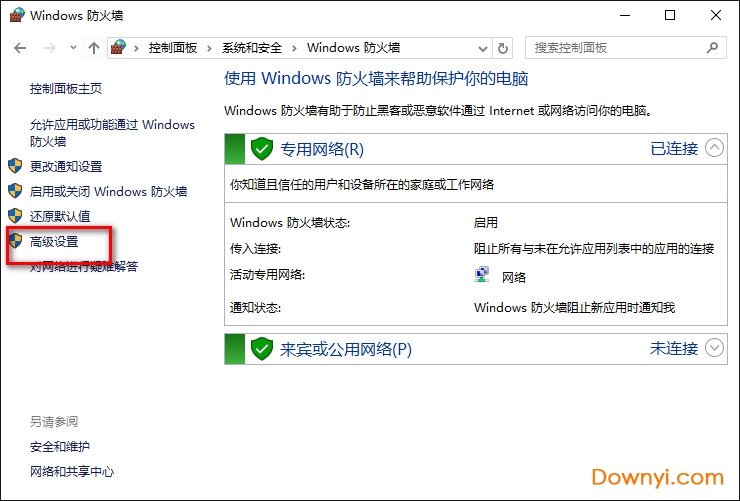Collapse the 专用网络 section chevron
The width and height of the screenshot is (740, 501).
click(714, 148)
